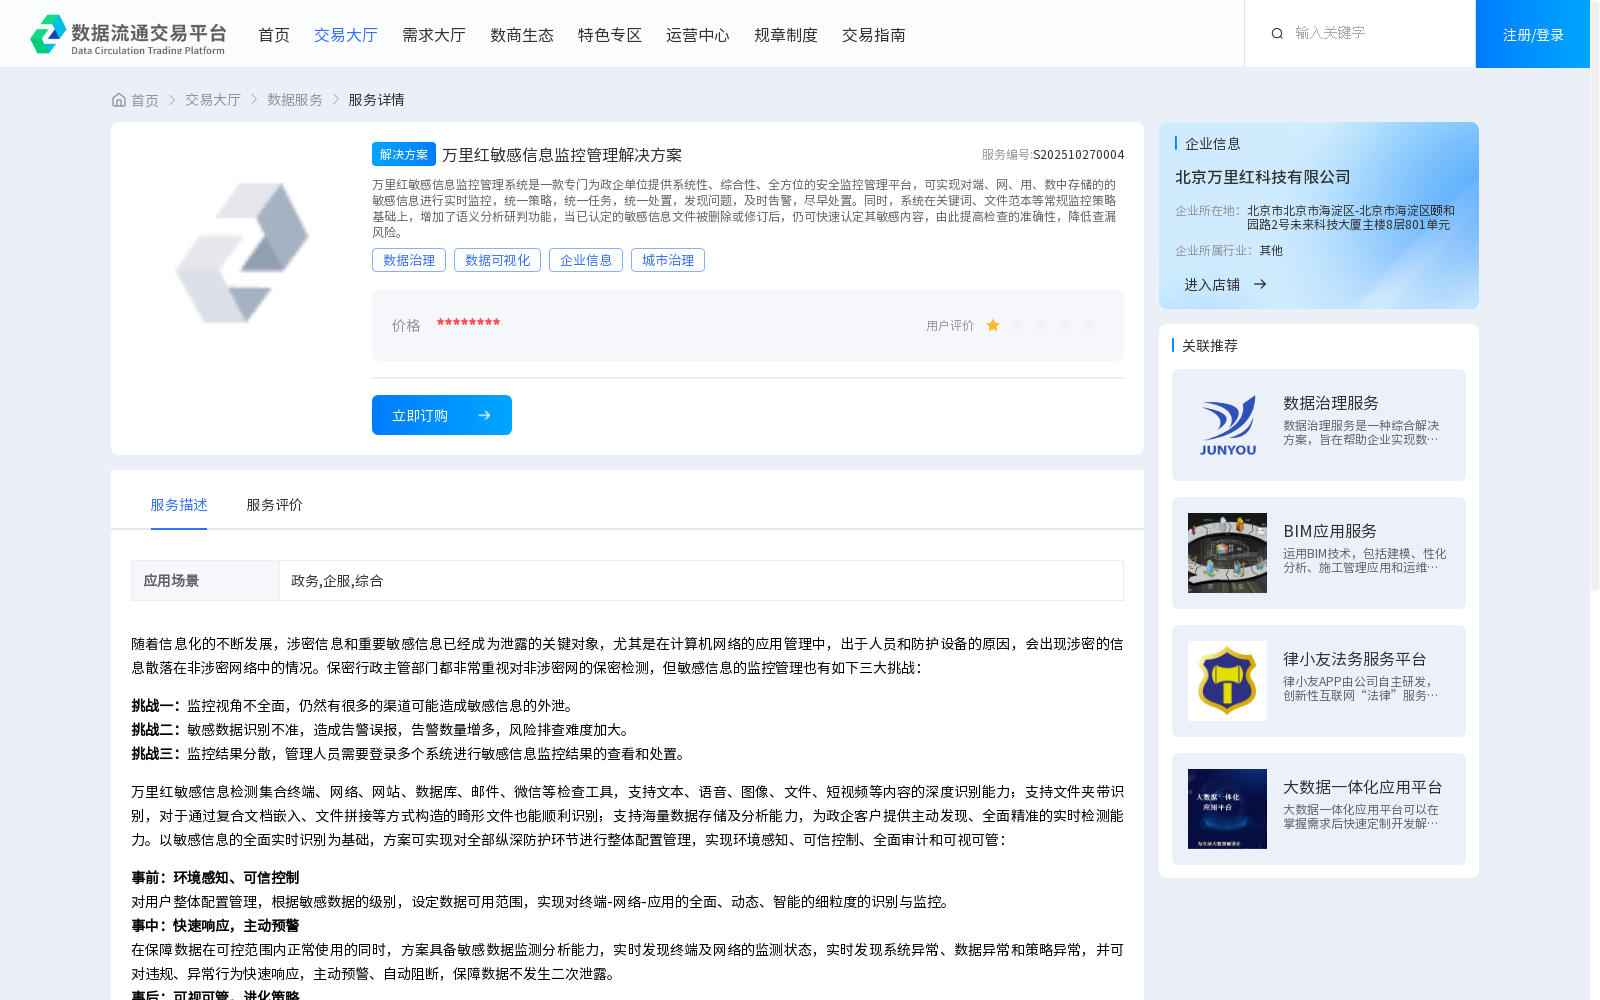Switch to the 服务评价 tab
Image resolution: width=1600 pixels, height=1000 pixels.
[x=275, y=505]
